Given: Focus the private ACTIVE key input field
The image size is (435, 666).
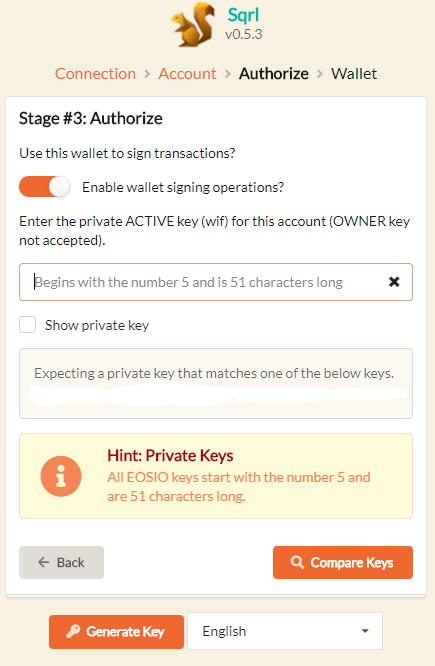Looking at the screenshot, I should tap(216, 282).
